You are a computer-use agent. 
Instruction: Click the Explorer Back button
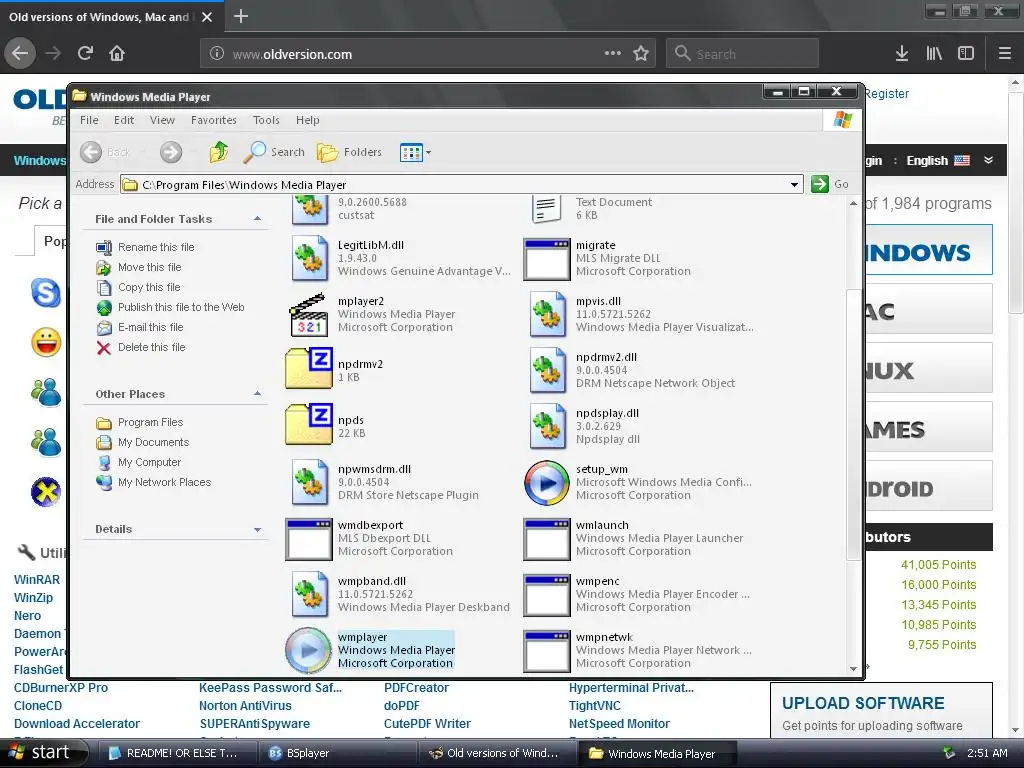105,152
